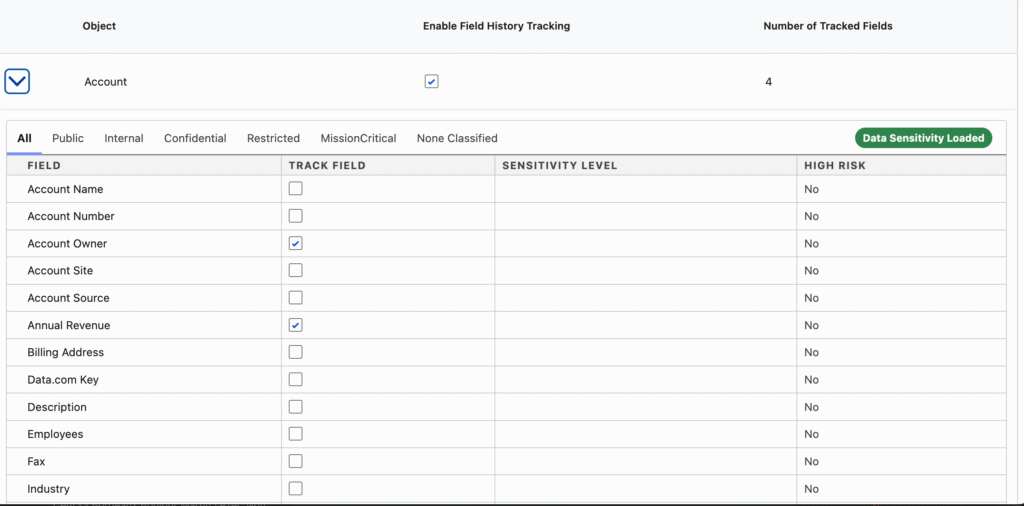Disable tracking for Account Owner field
The width and height of the screenshot is (1024, 506).
click(295, 243)
